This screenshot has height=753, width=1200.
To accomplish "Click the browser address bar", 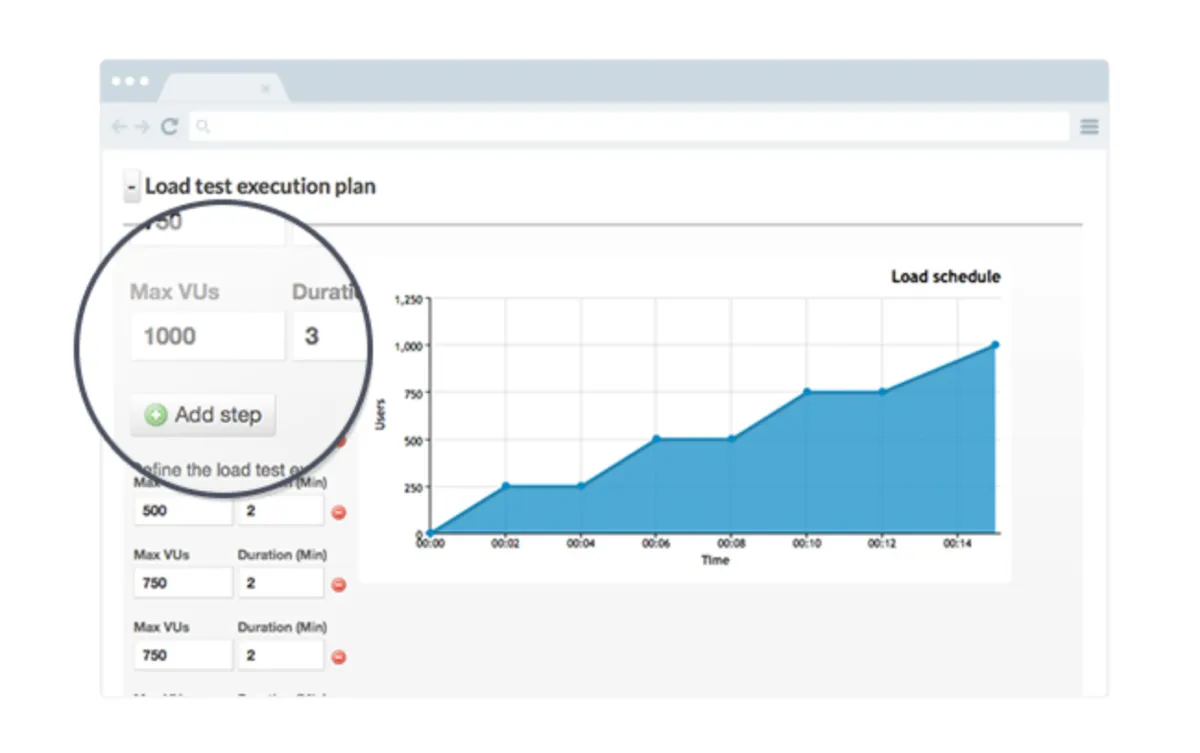I will (x=628, y=127).
